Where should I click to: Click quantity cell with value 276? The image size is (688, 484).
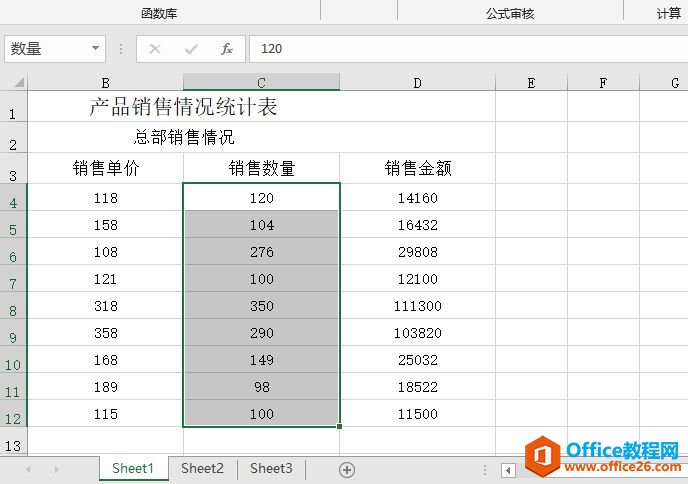pyautogui.click(x=262, y=251)
